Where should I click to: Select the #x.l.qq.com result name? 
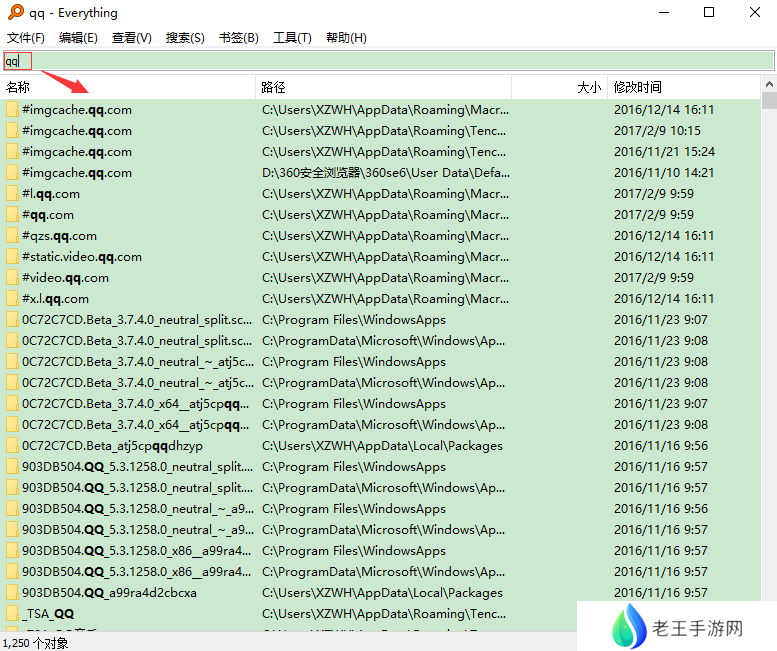(x=55, y=299)
